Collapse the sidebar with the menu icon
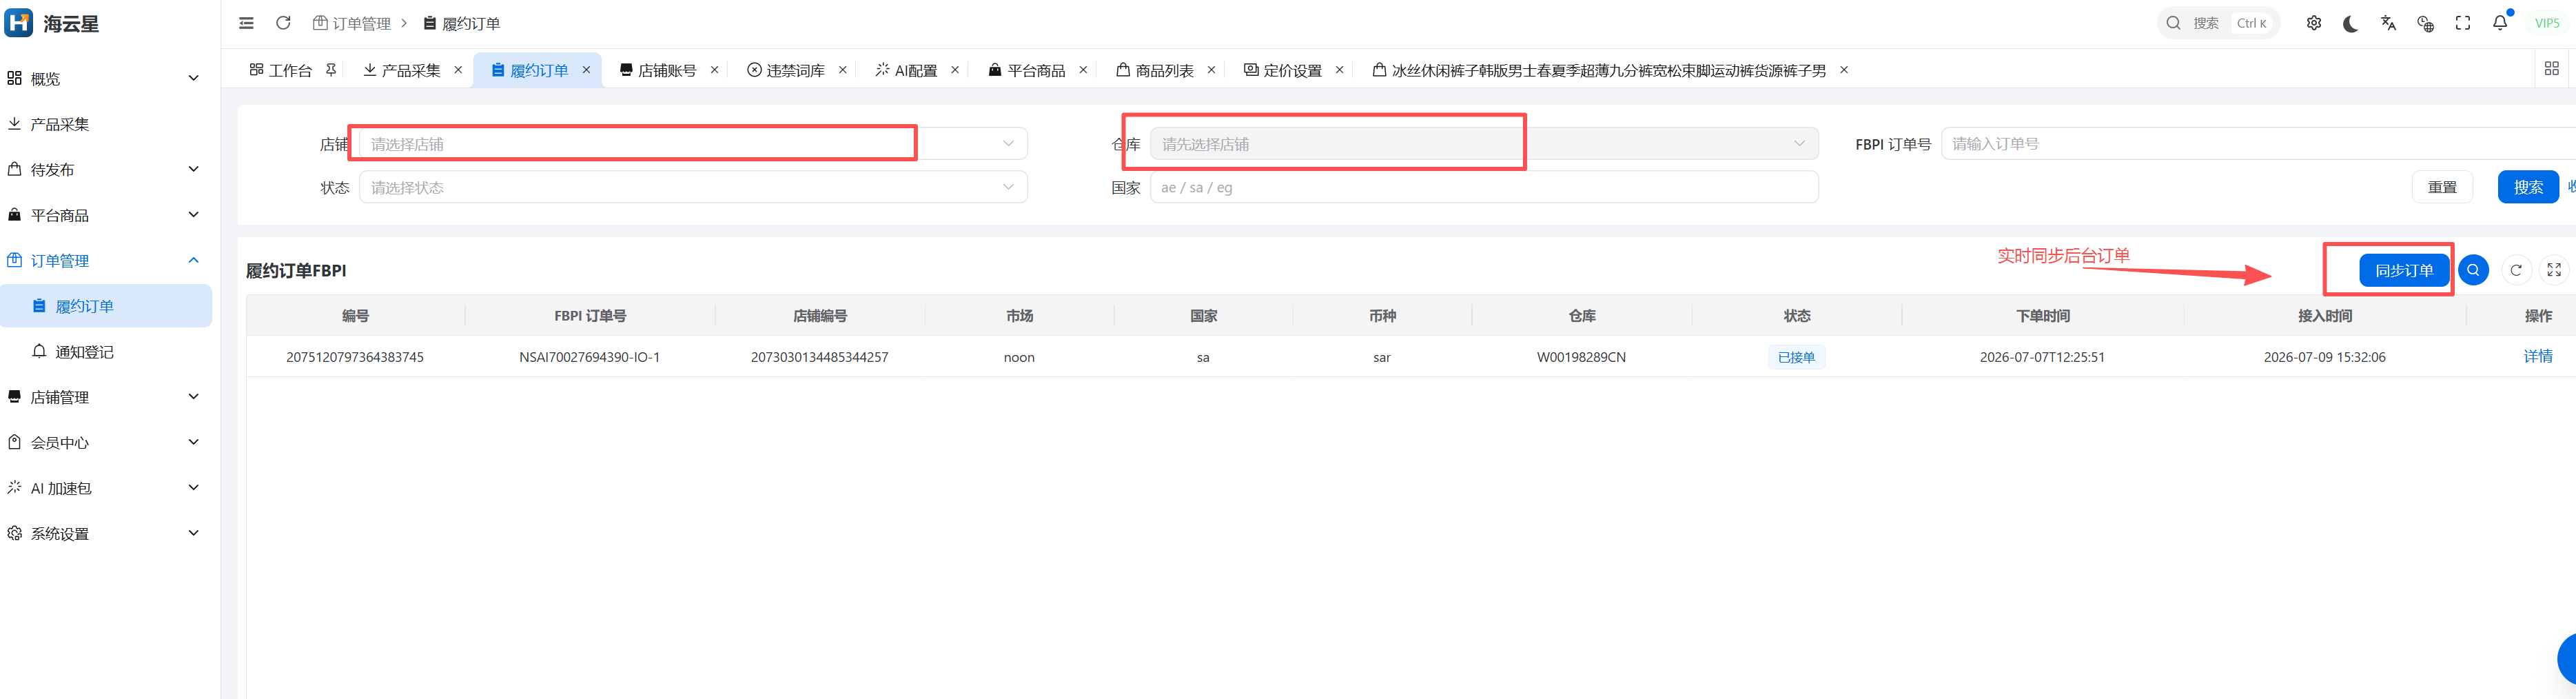The image size is (2576, 699). (x=246, y=23)
